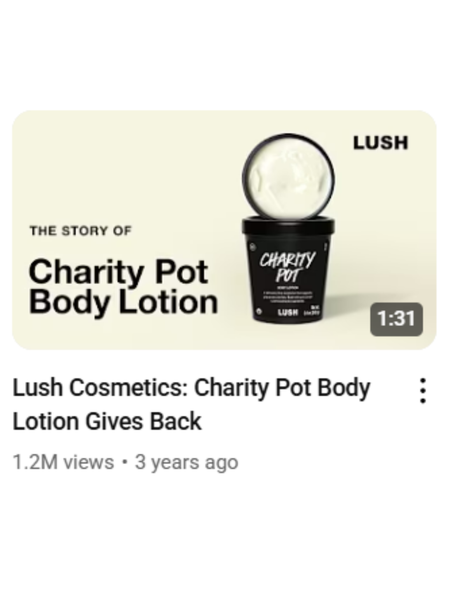Click the 1:31 duration badge
This screenshot has height=601, width=450.
click(396, 319)
